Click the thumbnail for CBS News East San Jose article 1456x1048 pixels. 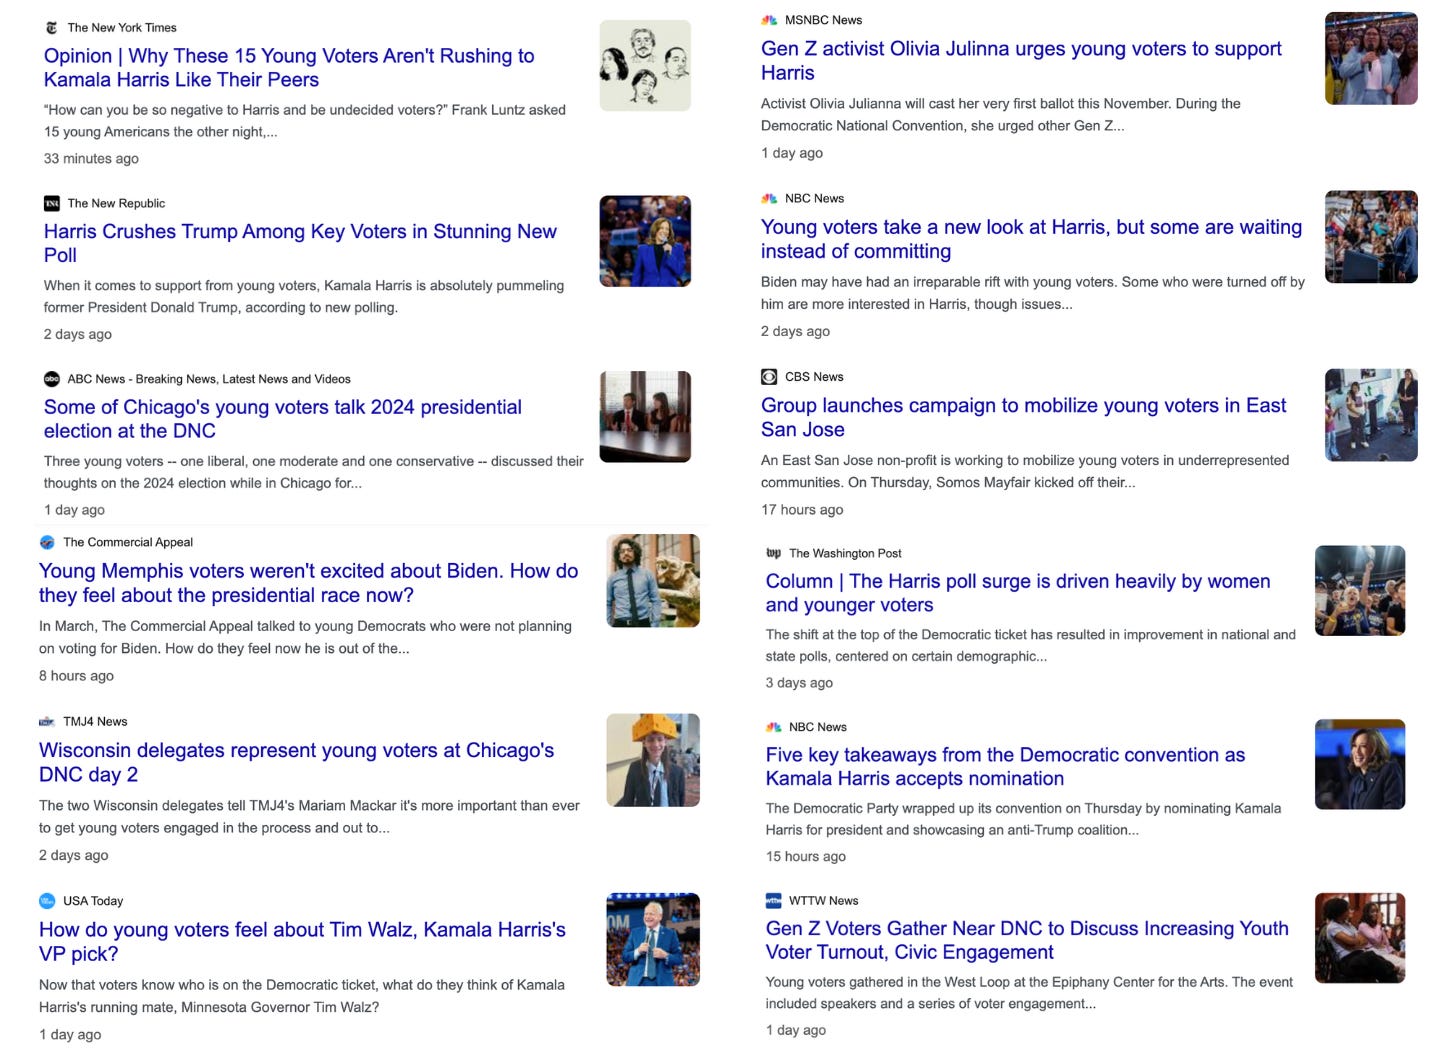tap(1371, 415)
